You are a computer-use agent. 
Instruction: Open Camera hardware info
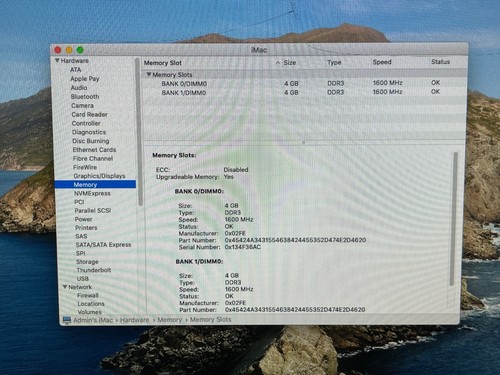(x=82, y=106)
